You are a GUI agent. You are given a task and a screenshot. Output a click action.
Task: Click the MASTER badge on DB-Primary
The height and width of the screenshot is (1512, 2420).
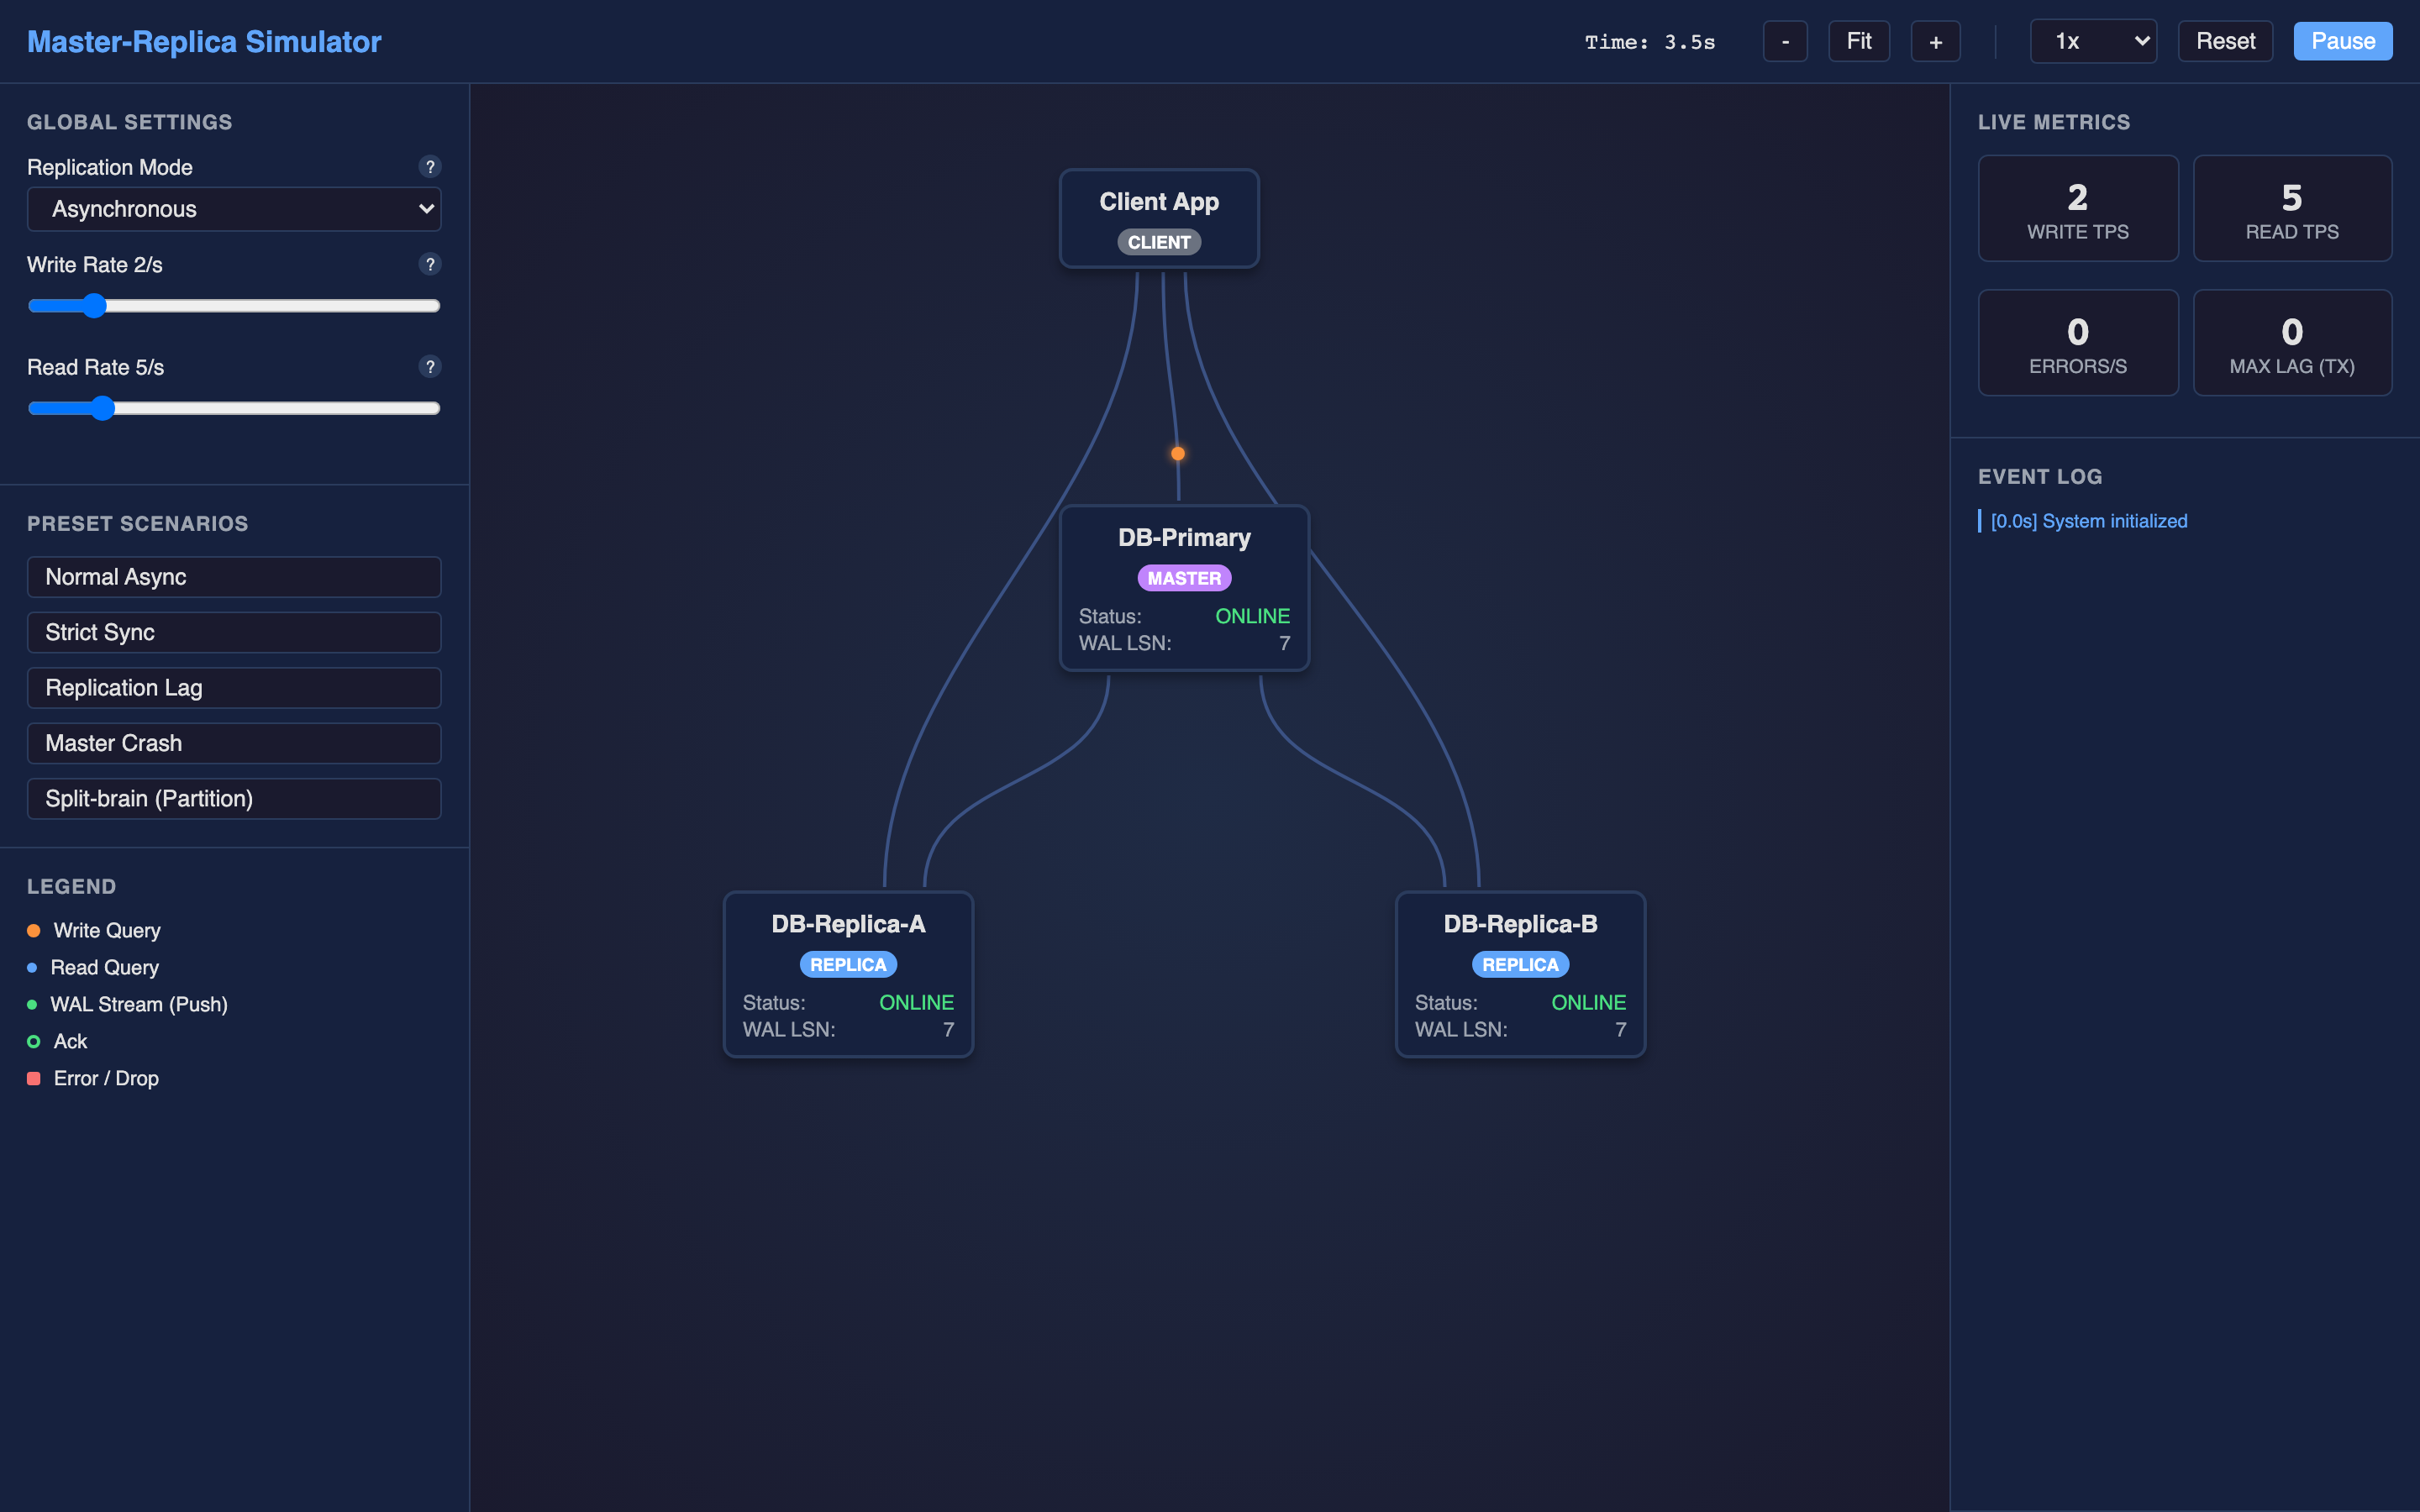(1184, 578)
